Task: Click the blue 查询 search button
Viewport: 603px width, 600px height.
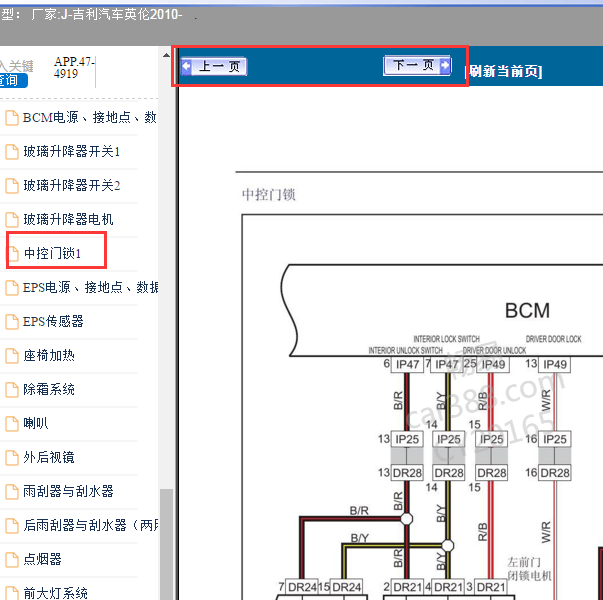Action: (13, 80)
